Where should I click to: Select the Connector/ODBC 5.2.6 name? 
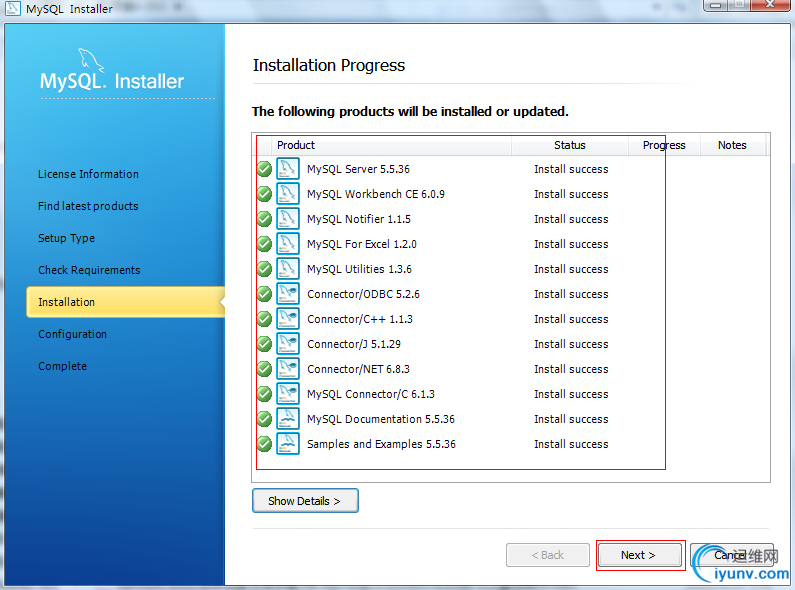(x=364, y=294)
